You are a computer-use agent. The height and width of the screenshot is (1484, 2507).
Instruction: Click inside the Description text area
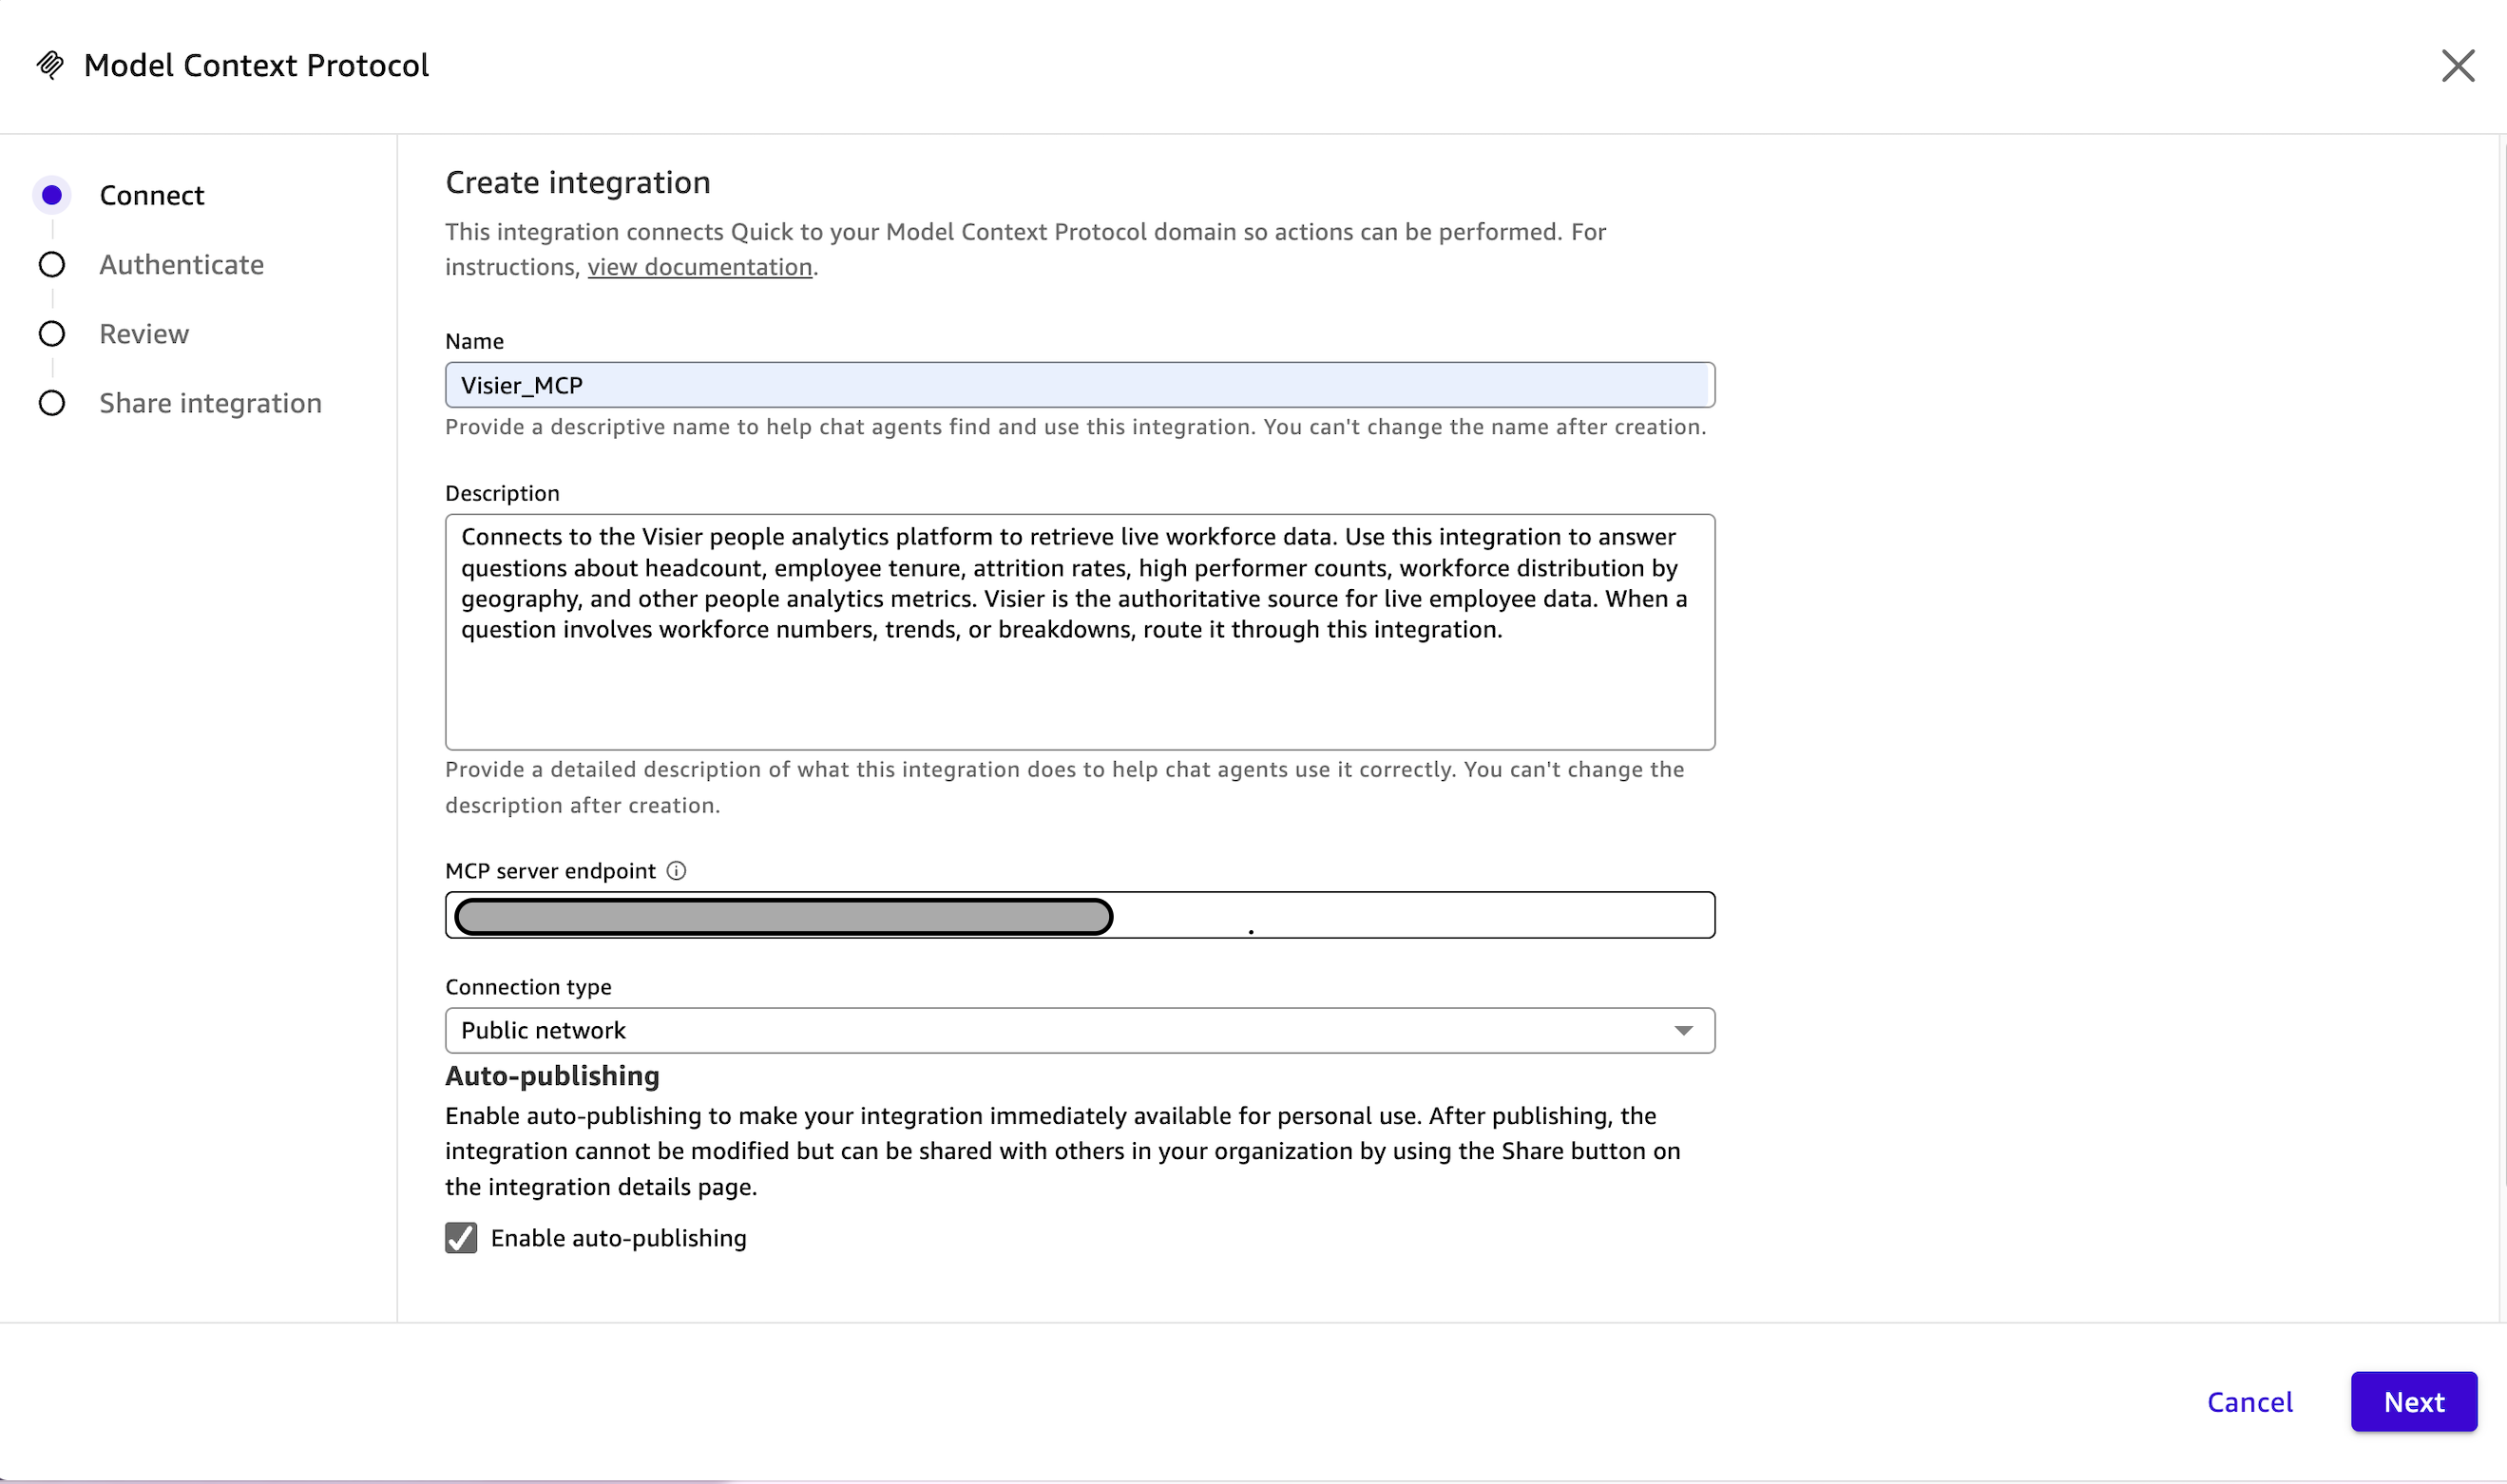[x=1079, y=632]
